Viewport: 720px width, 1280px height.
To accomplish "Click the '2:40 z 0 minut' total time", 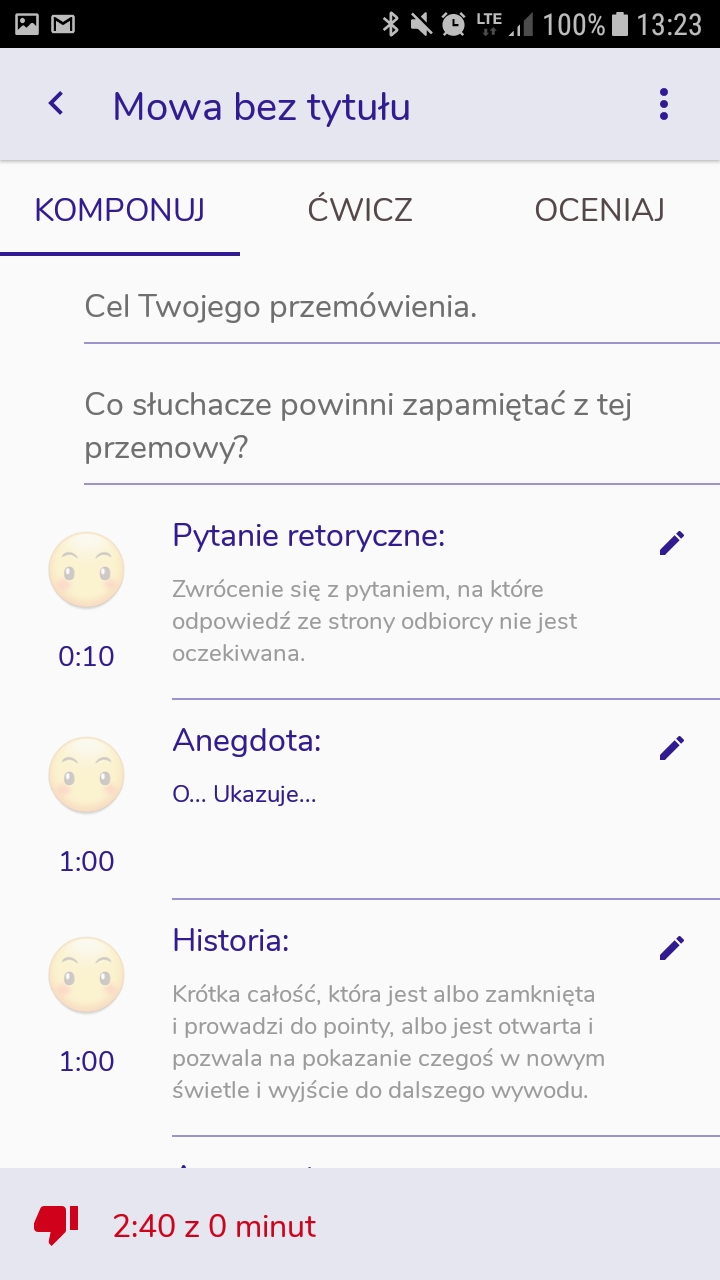I will pyautogui.click(x=214, y=1226).
